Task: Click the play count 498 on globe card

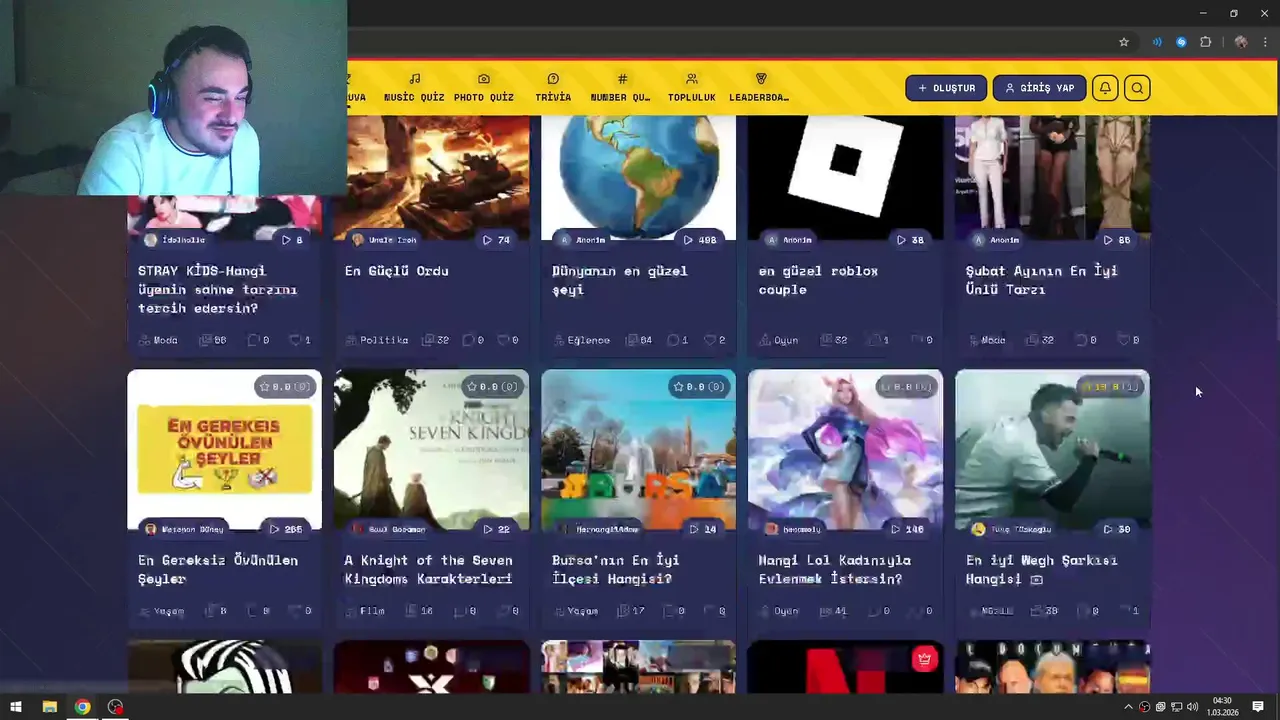Action: [700, 240]
